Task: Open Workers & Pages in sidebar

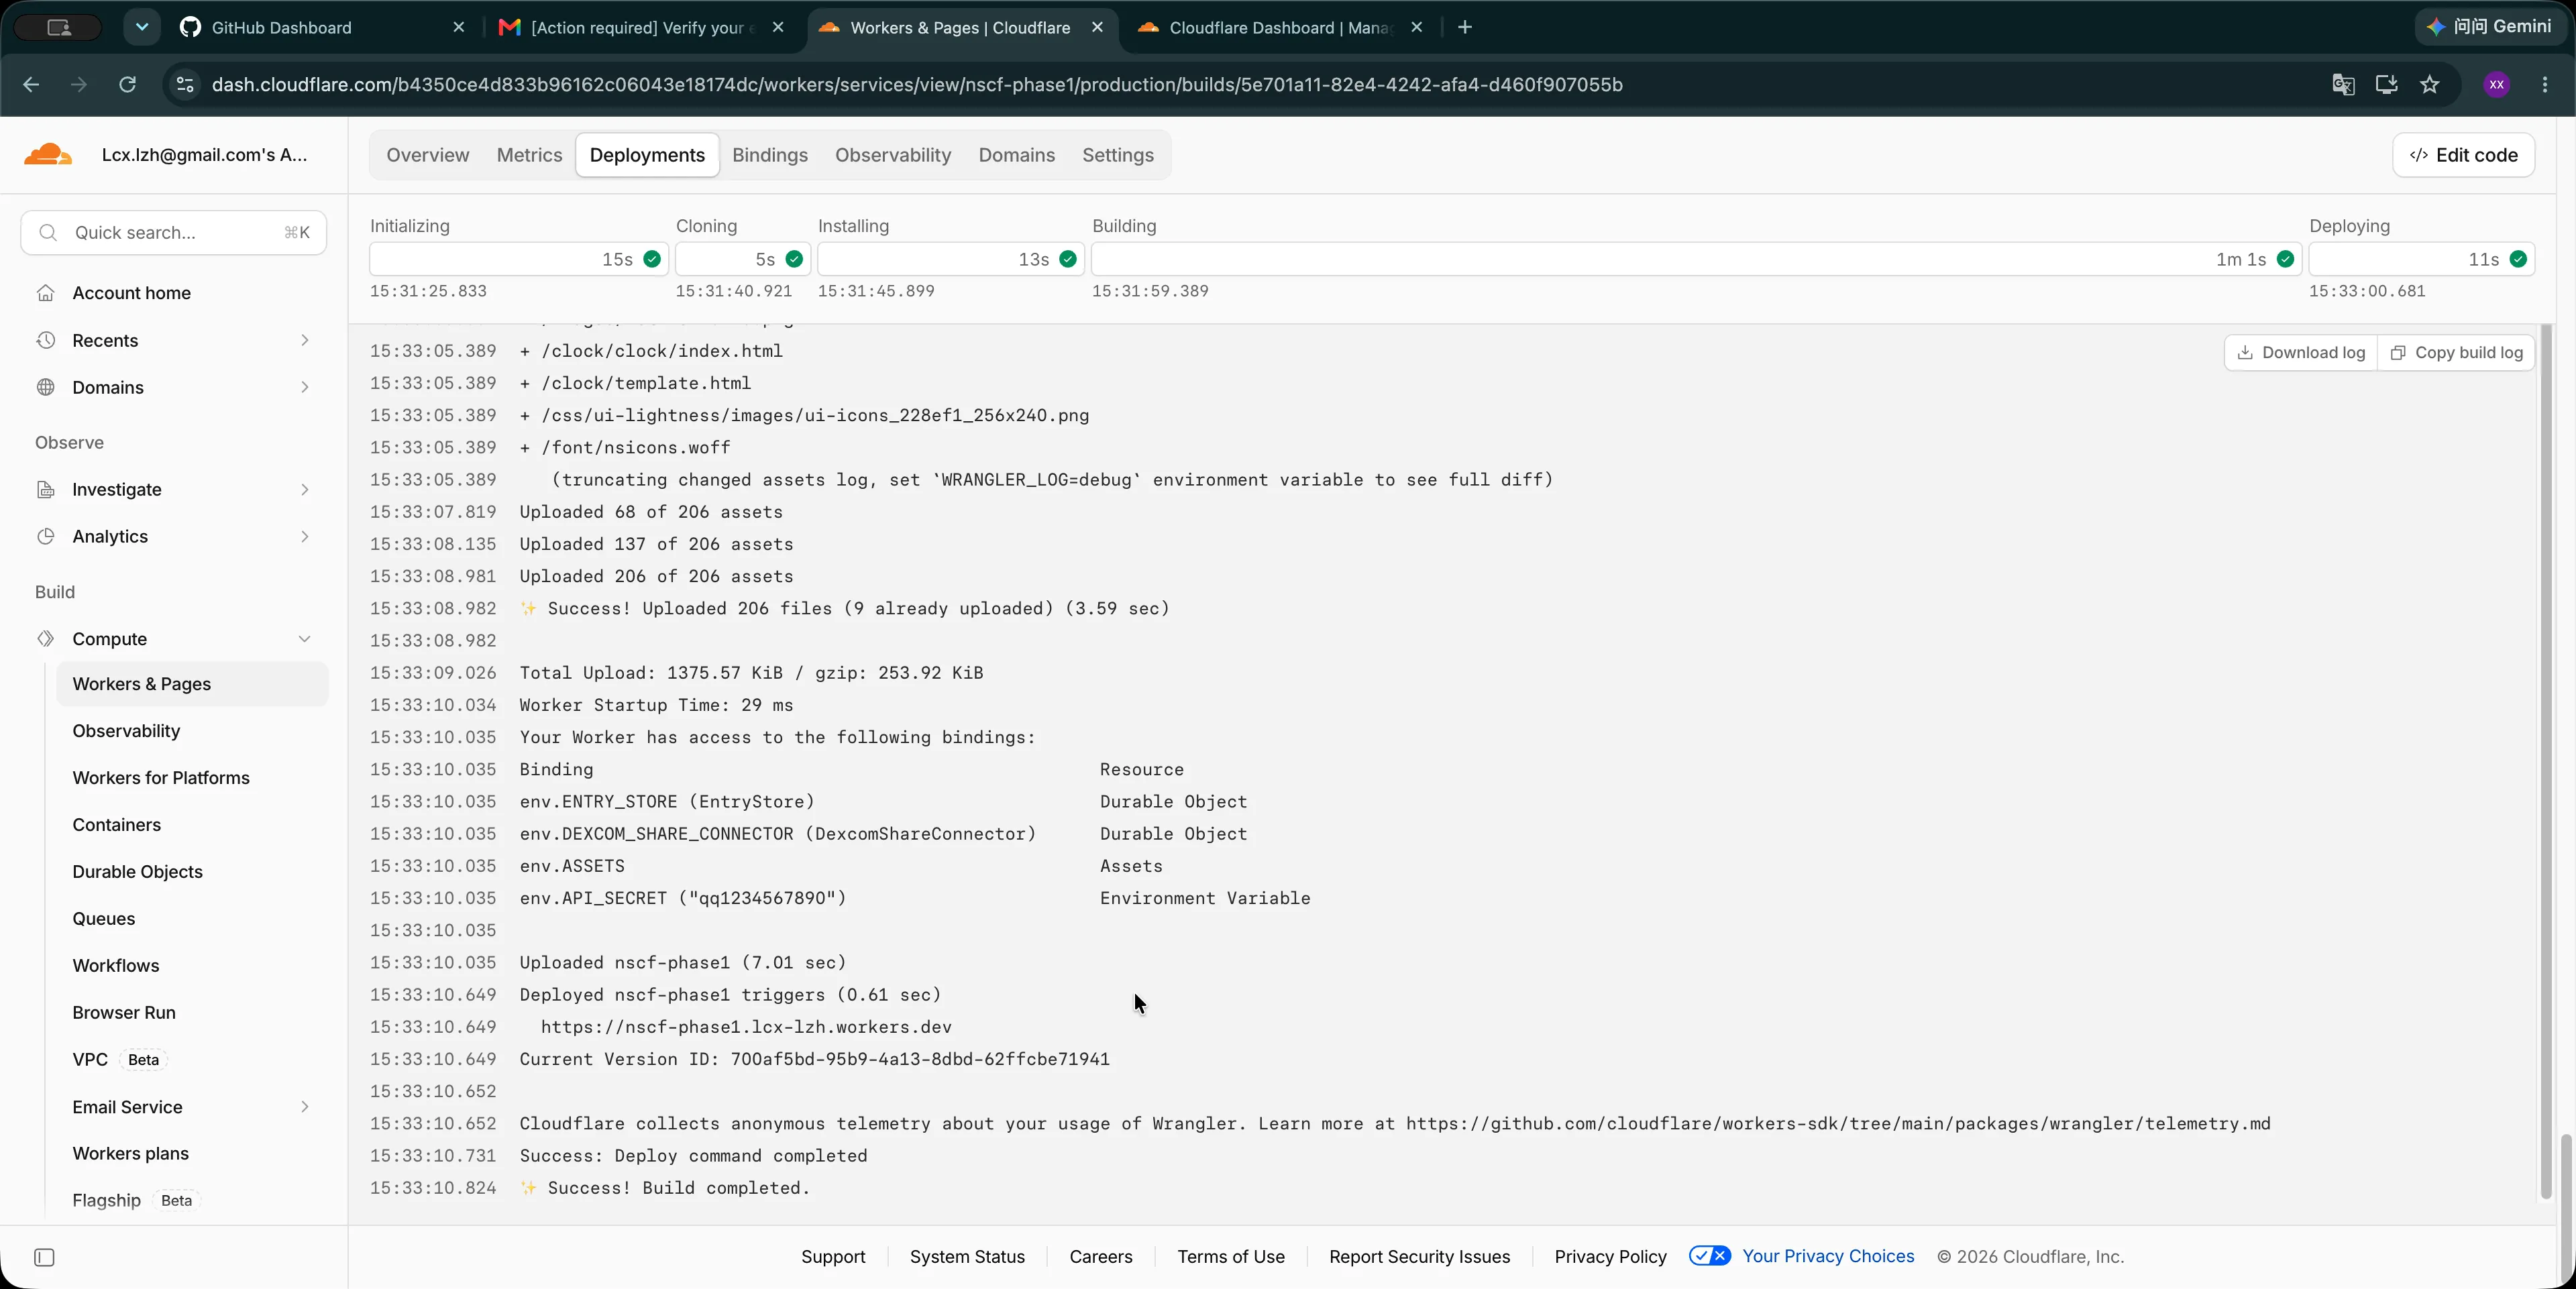Action: [192, 684]
